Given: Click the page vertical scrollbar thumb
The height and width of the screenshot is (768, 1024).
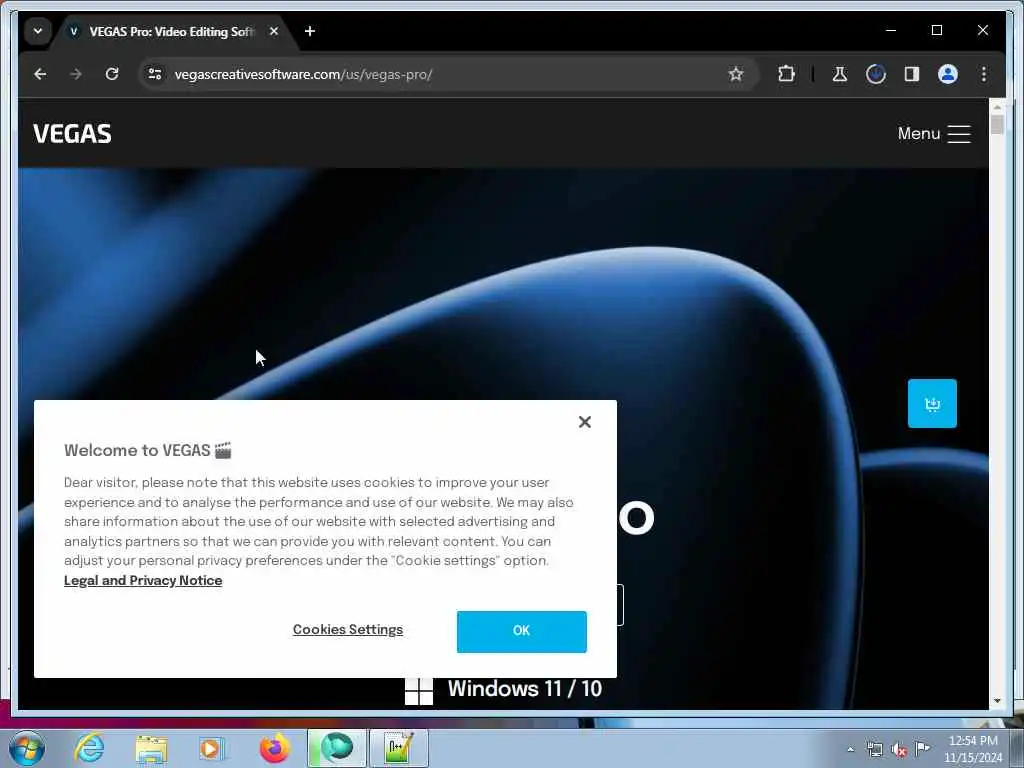Looking at the screenshot, I should point(997,124).
